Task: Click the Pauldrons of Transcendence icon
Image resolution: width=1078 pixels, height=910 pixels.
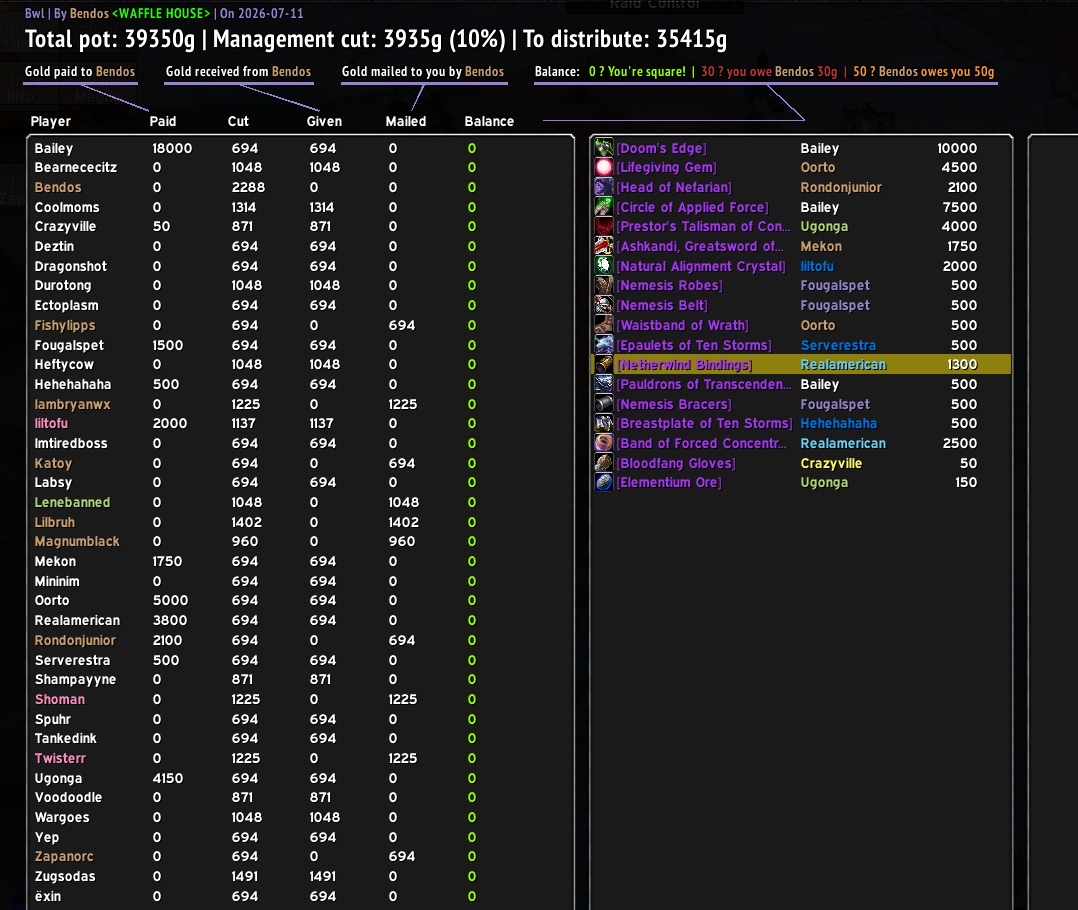Action: point(604,384)
